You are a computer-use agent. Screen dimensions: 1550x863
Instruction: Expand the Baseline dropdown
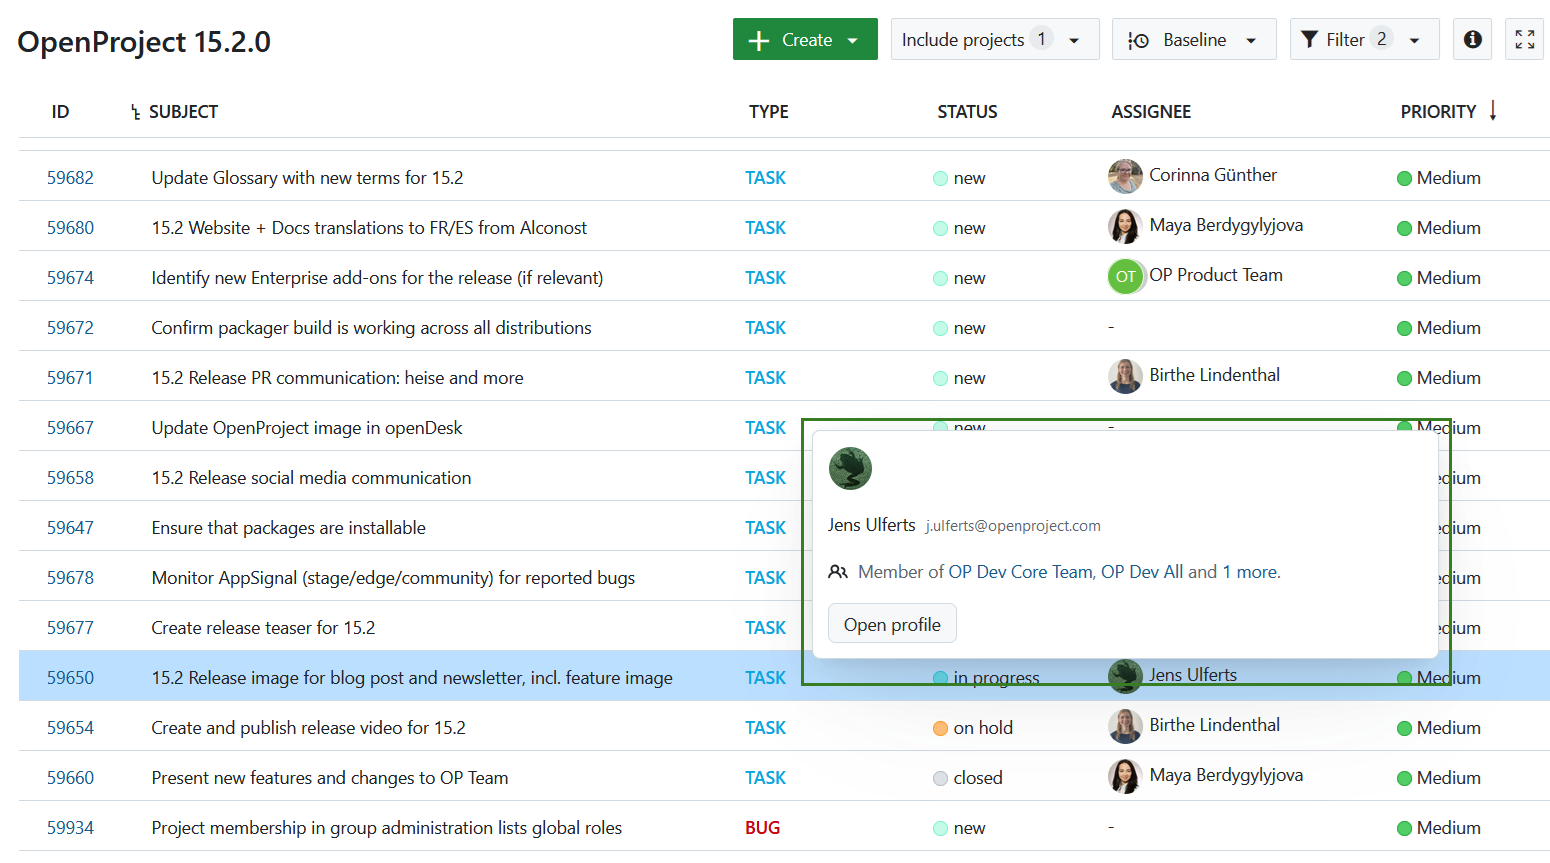(x=1251, y=39)
